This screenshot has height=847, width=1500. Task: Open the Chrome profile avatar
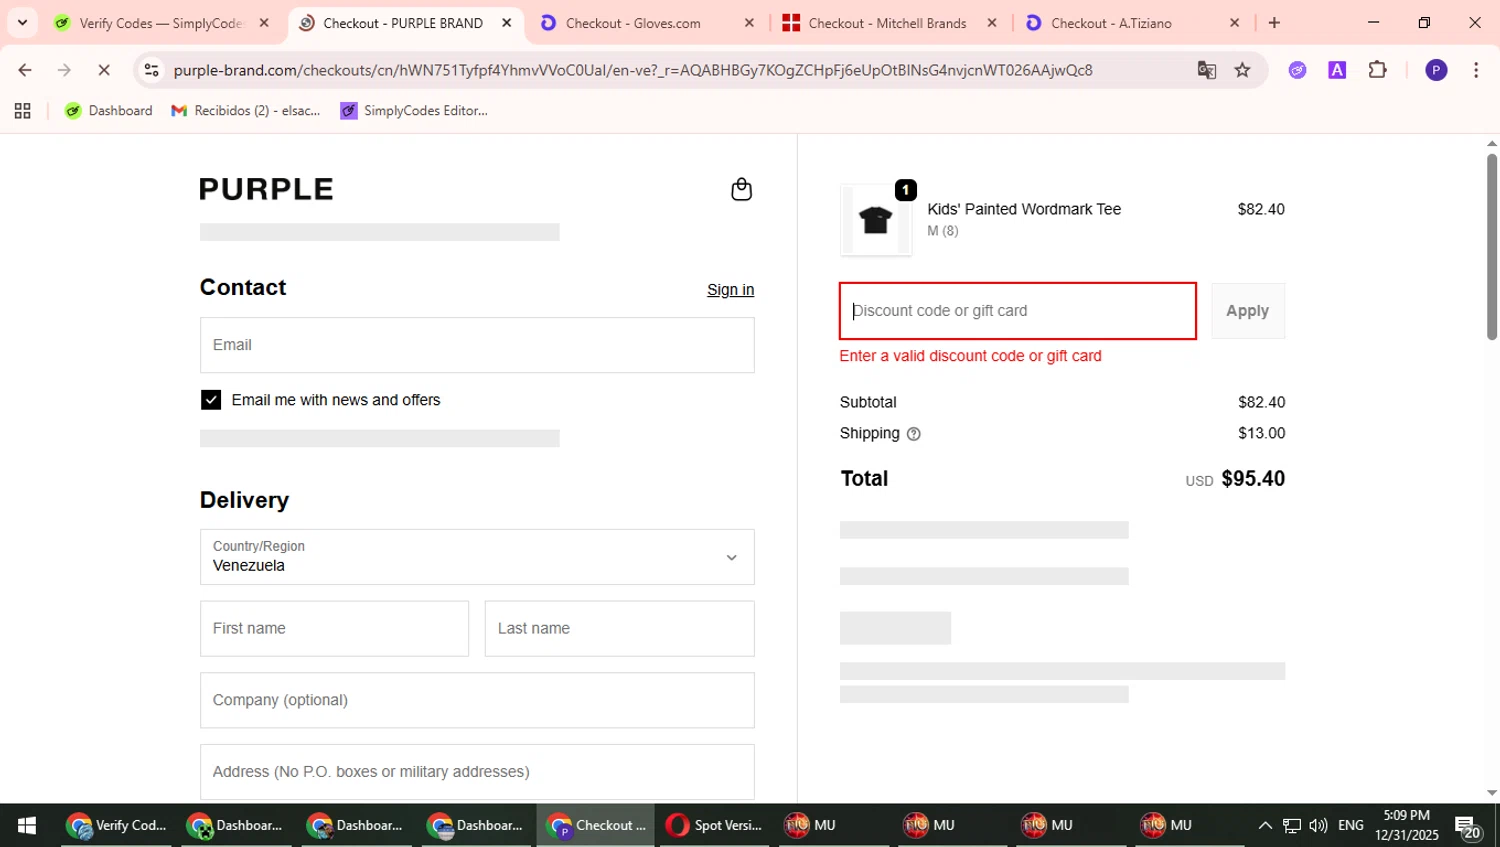coord(1436,70)
